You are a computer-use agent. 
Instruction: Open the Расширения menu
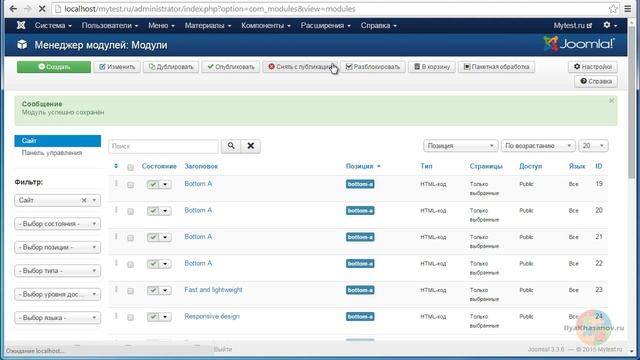pyautogui.click(x=325, y=25)
